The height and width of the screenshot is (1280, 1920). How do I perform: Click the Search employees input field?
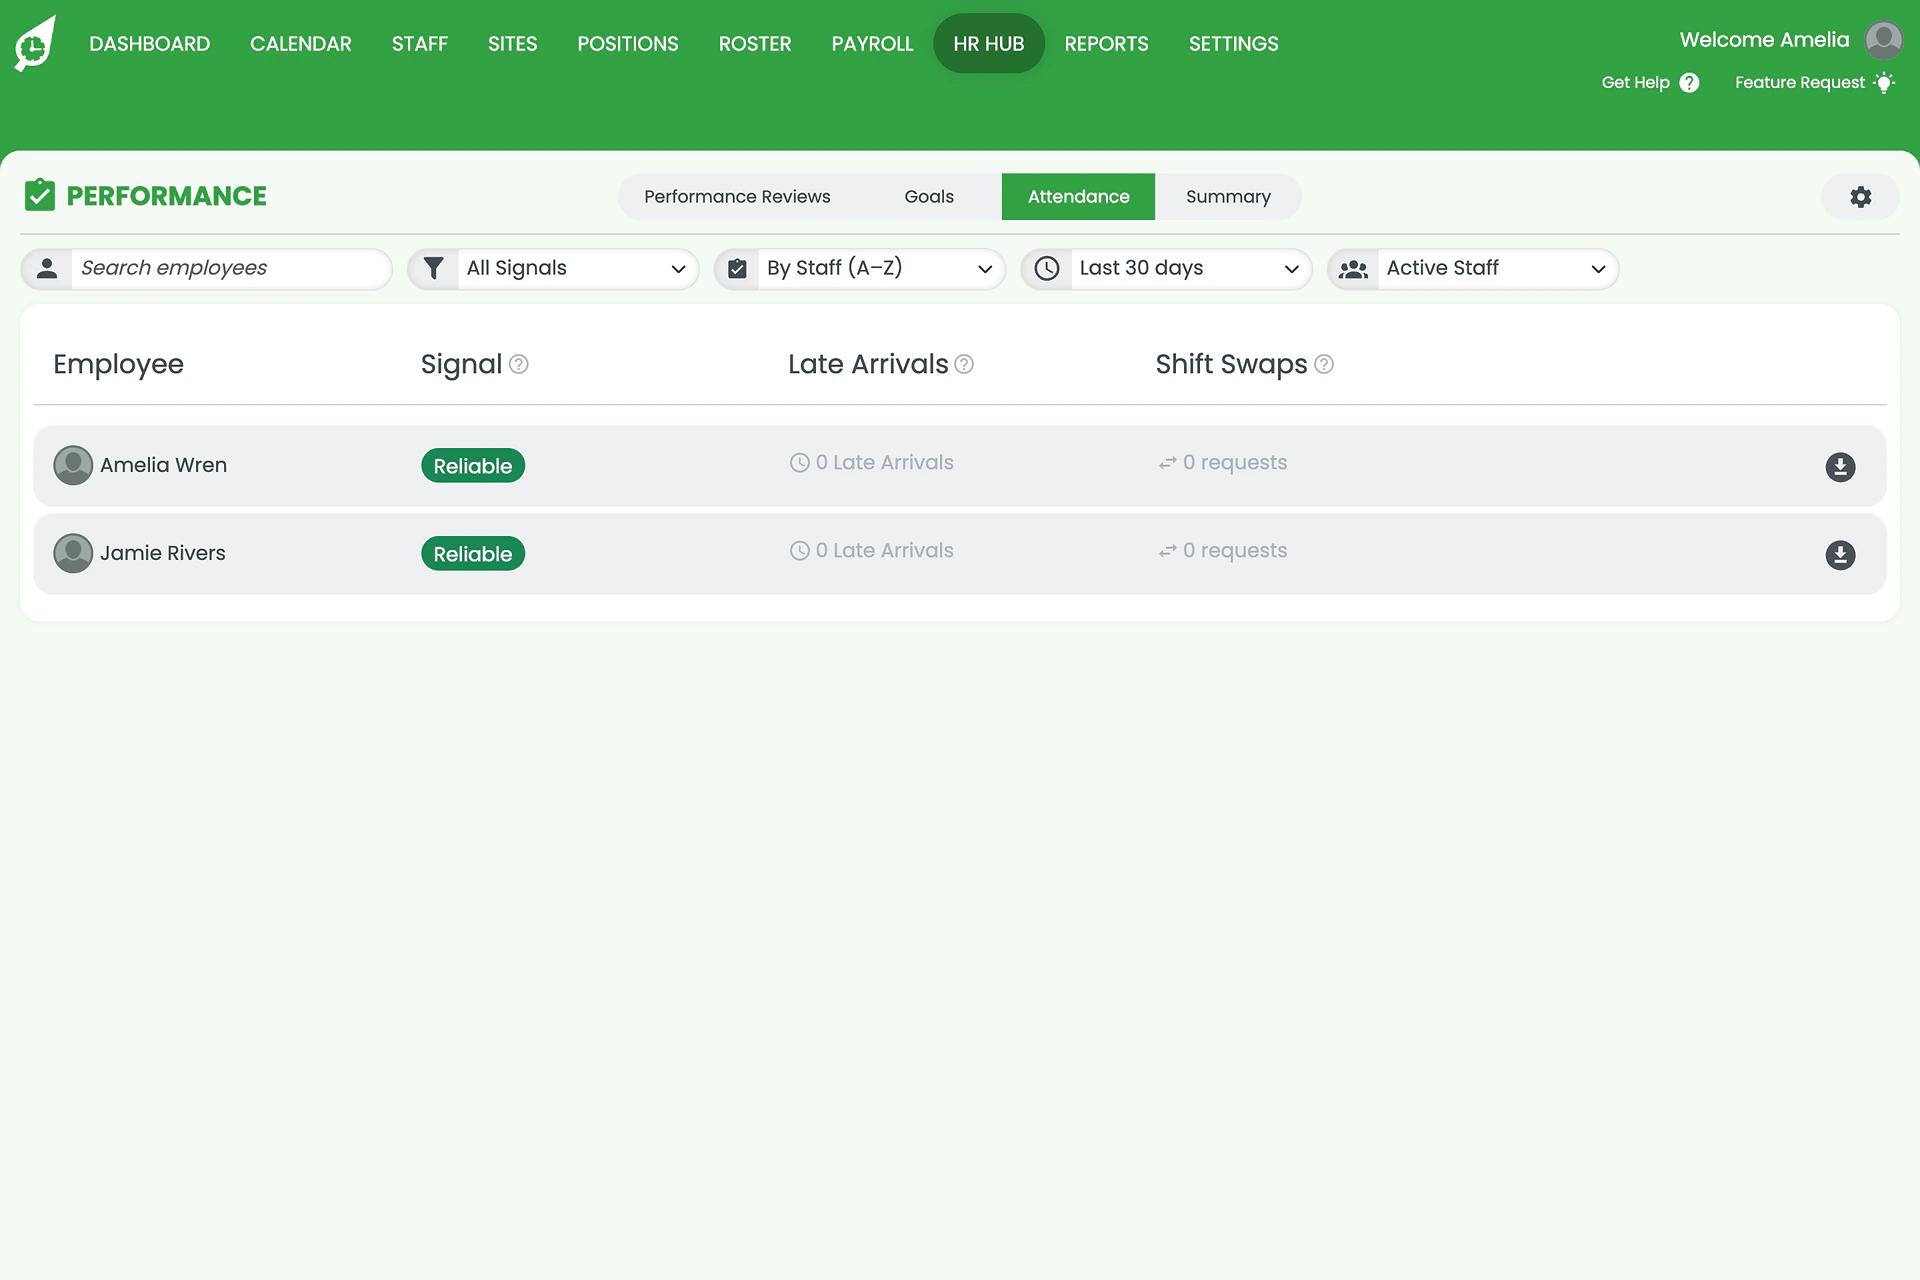click(x=206, y=269)
